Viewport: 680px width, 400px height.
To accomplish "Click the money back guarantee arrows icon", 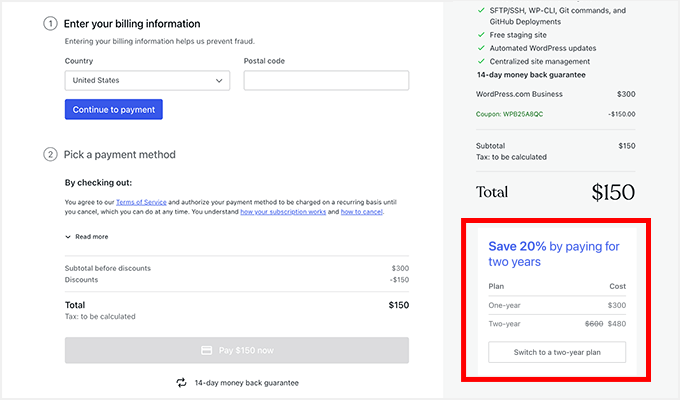I will tap(181, 382).
